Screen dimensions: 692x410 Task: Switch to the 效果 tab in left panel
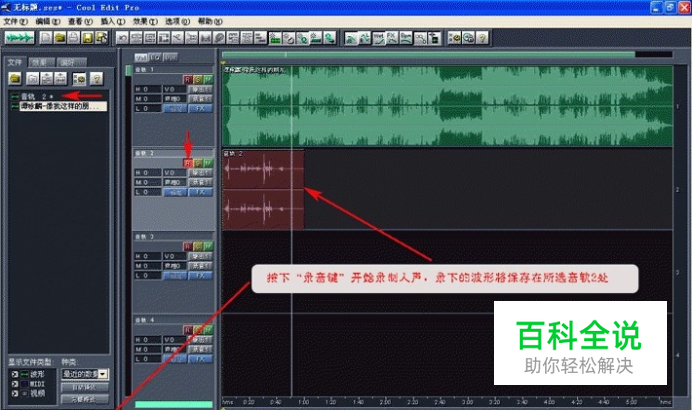coord(41,62)
